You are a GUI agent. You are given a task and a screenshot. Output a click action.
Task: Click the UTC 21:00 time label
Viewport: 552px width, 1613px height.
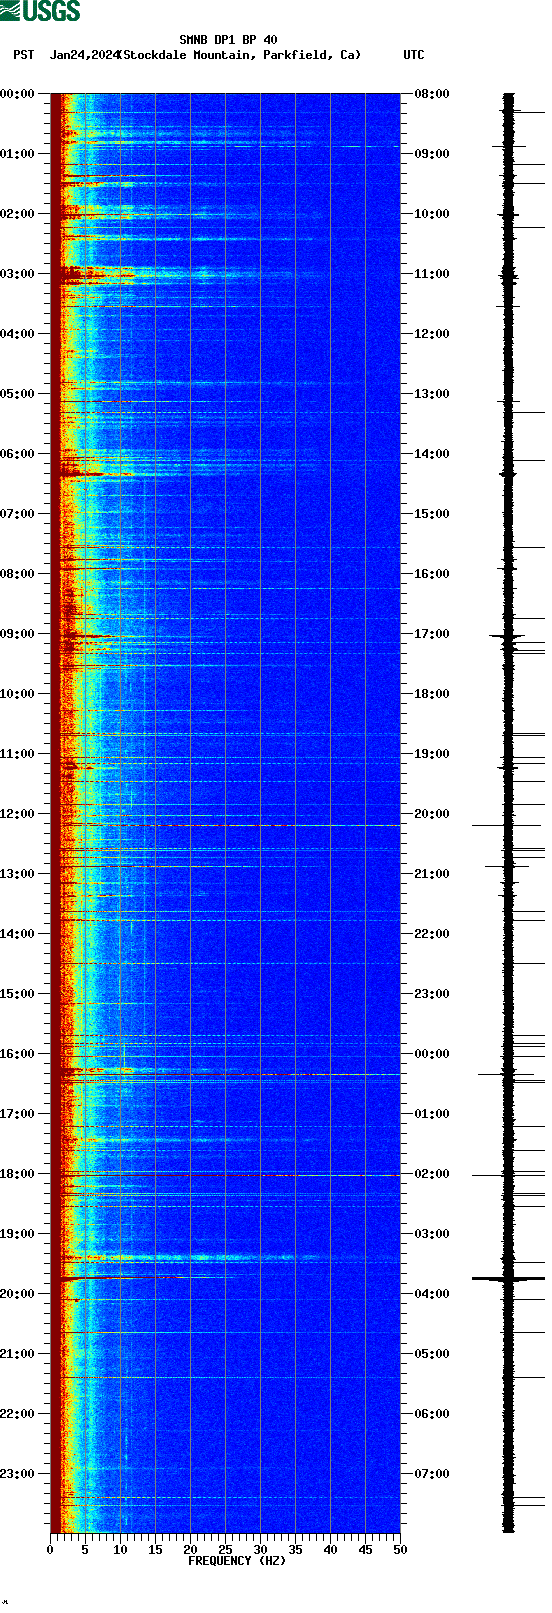432,874
